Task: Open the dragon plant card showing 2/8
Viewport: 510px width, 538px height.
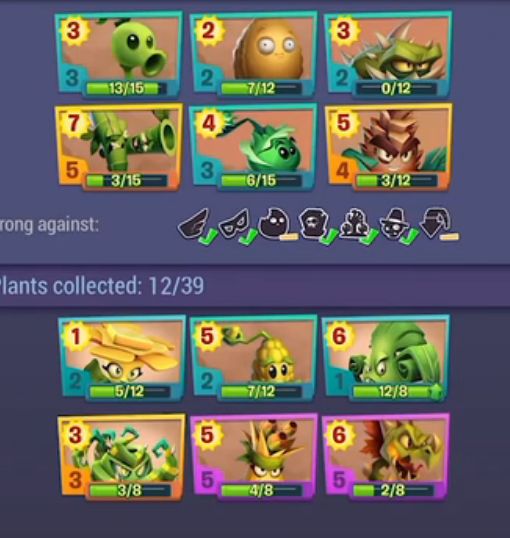Action: coord(386,457)
